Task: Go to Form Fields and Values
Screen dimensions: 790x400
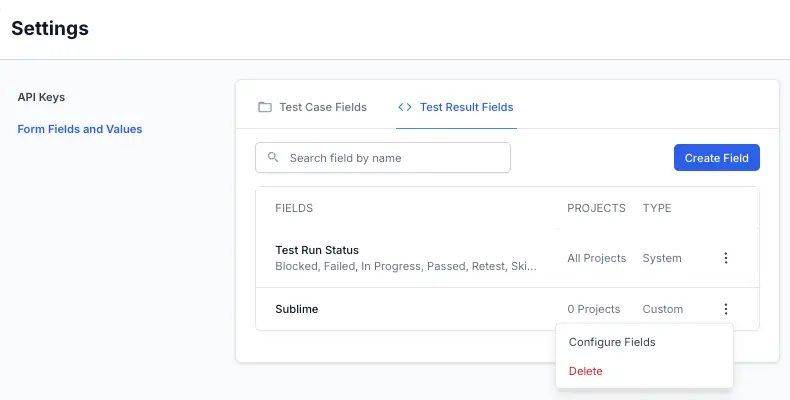Action: point(80,129)
